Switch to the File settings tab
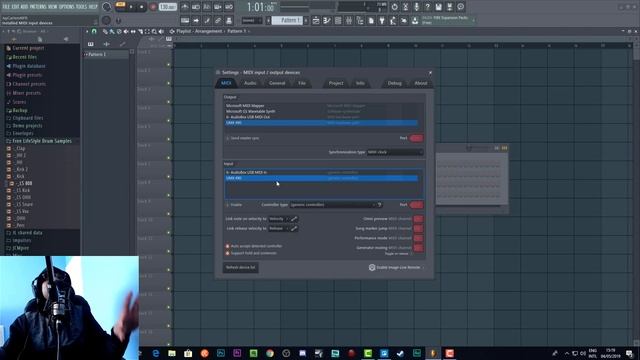 [x=302, y=83]
